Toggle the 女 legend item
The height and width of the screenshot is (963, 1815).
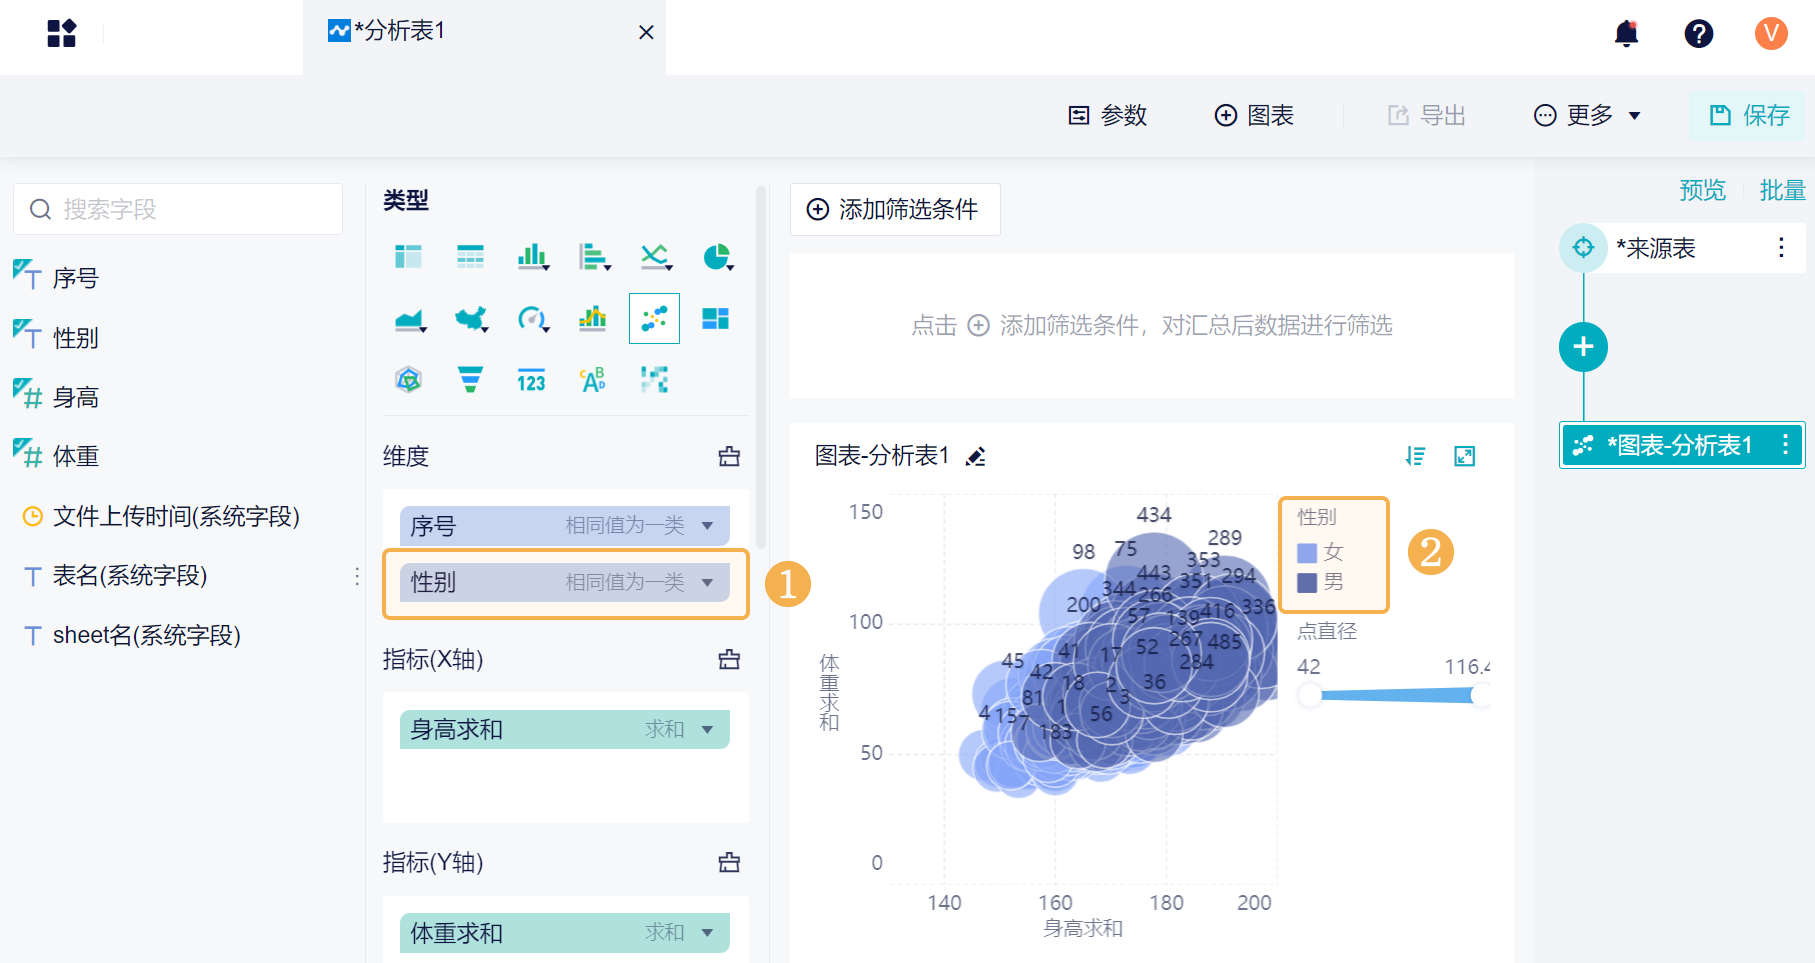[1320, 552]
